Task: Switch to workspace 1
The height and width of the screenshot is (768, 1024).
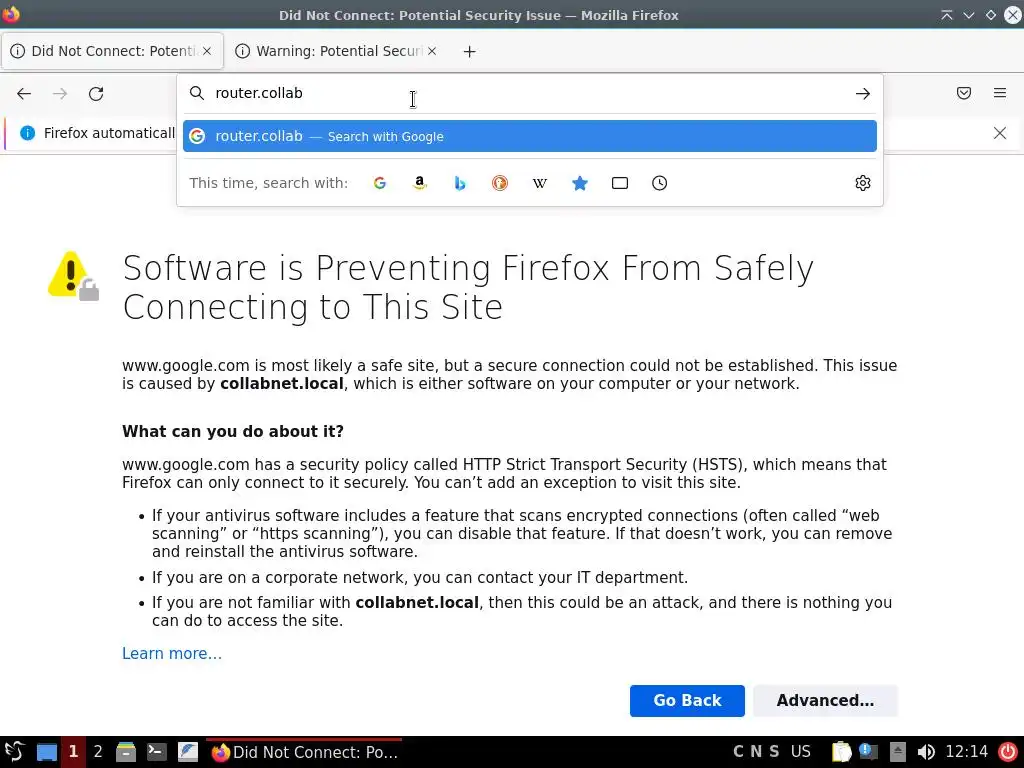Action: coord(73,752)
